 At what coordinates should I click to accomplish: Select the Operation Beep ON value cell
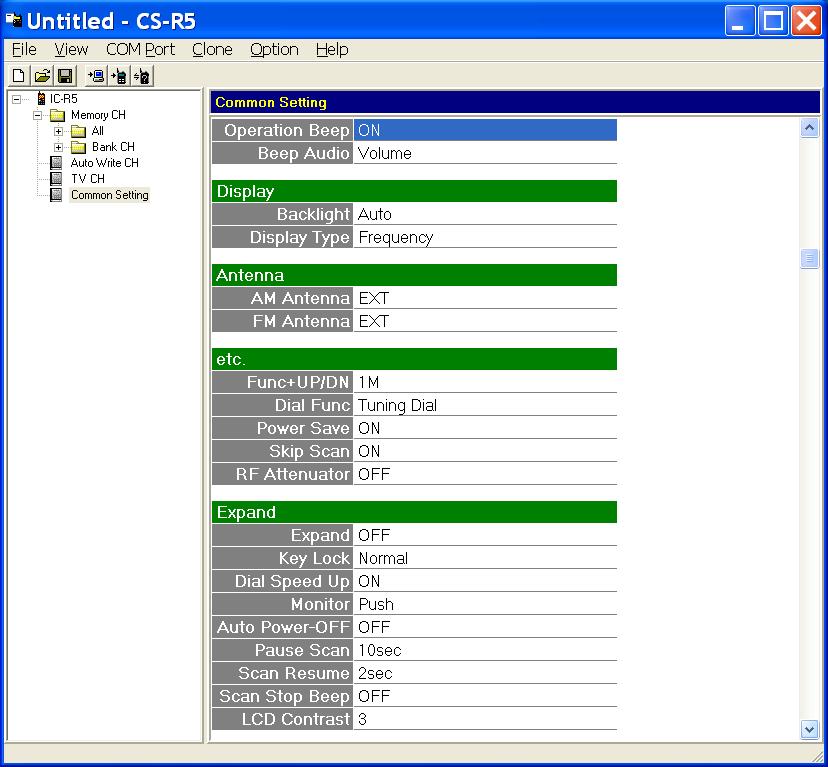[x=485, y=130]
